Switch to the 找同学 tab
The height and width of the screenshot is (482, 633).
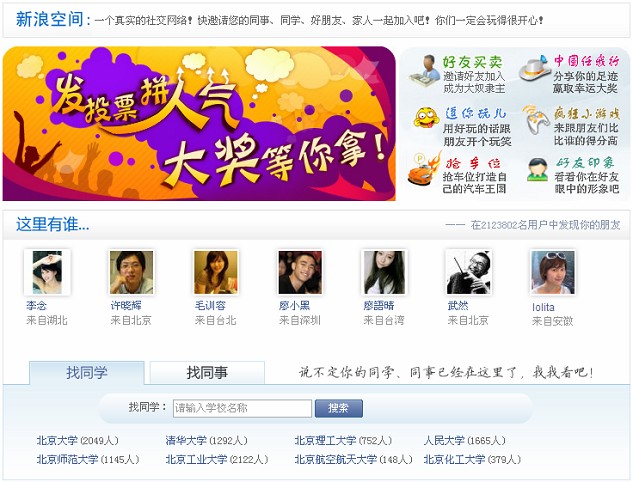tap(87, 372)
